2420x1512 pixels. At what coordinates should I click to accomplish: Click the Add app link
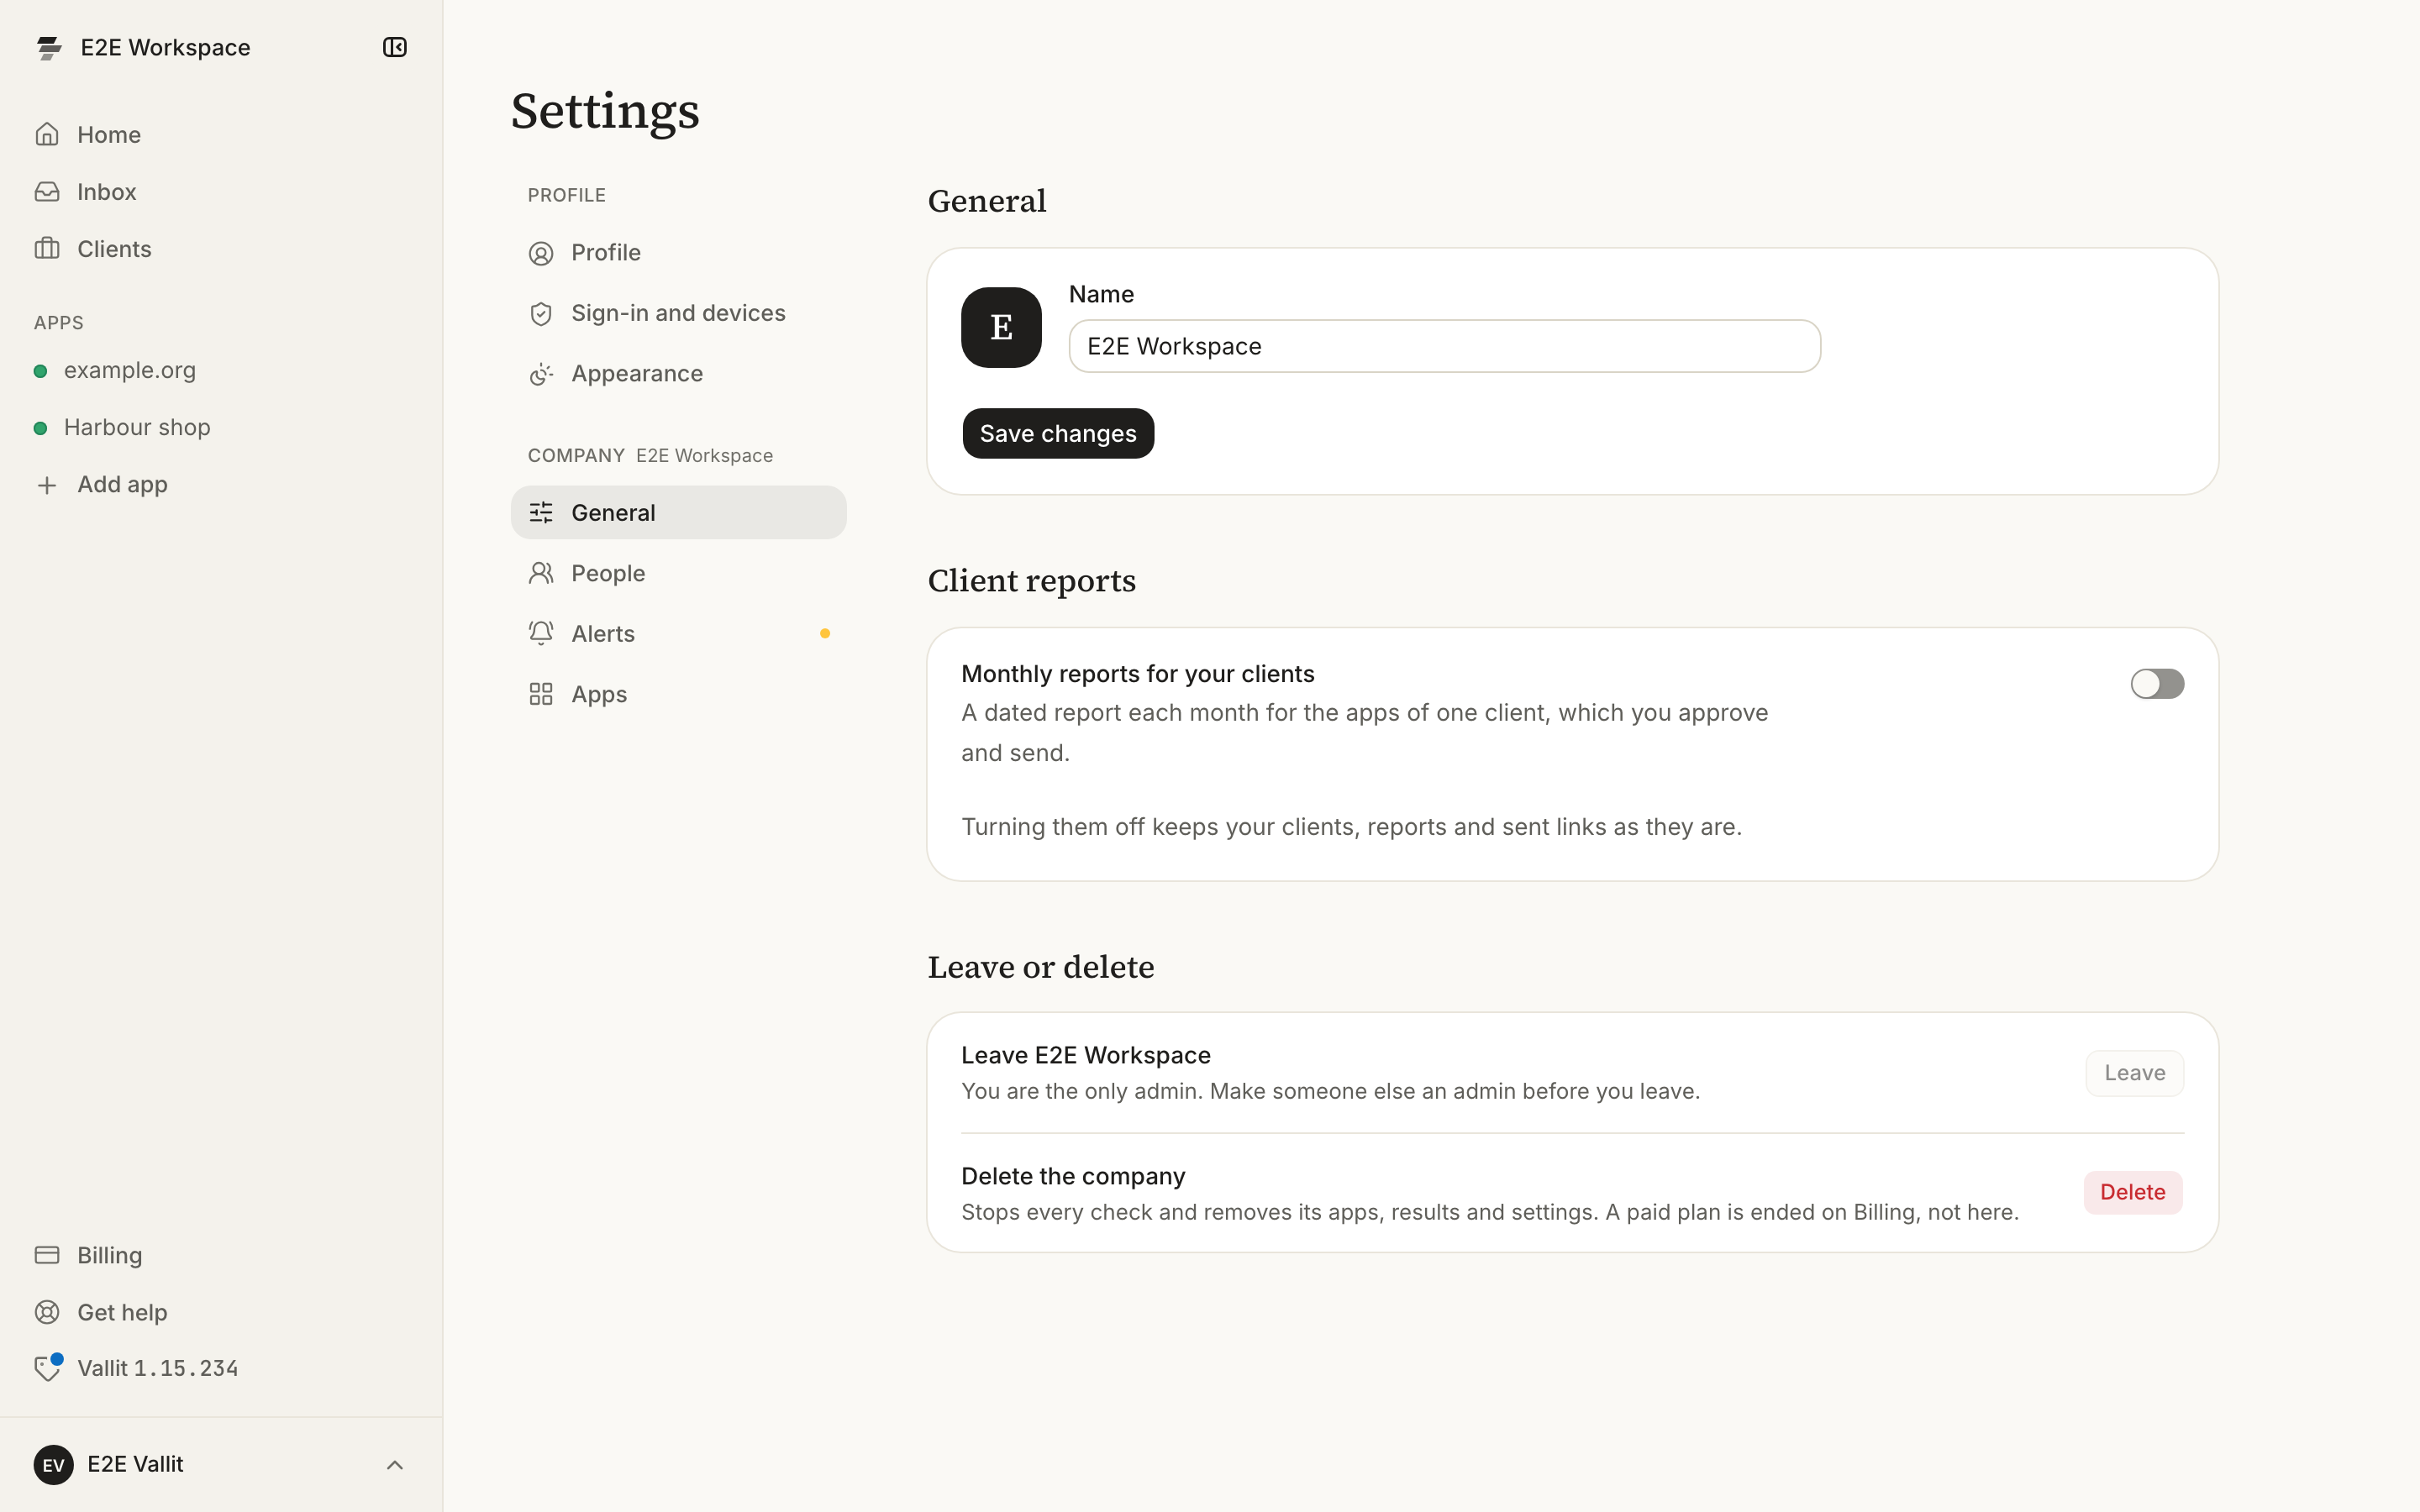[122, 484]
